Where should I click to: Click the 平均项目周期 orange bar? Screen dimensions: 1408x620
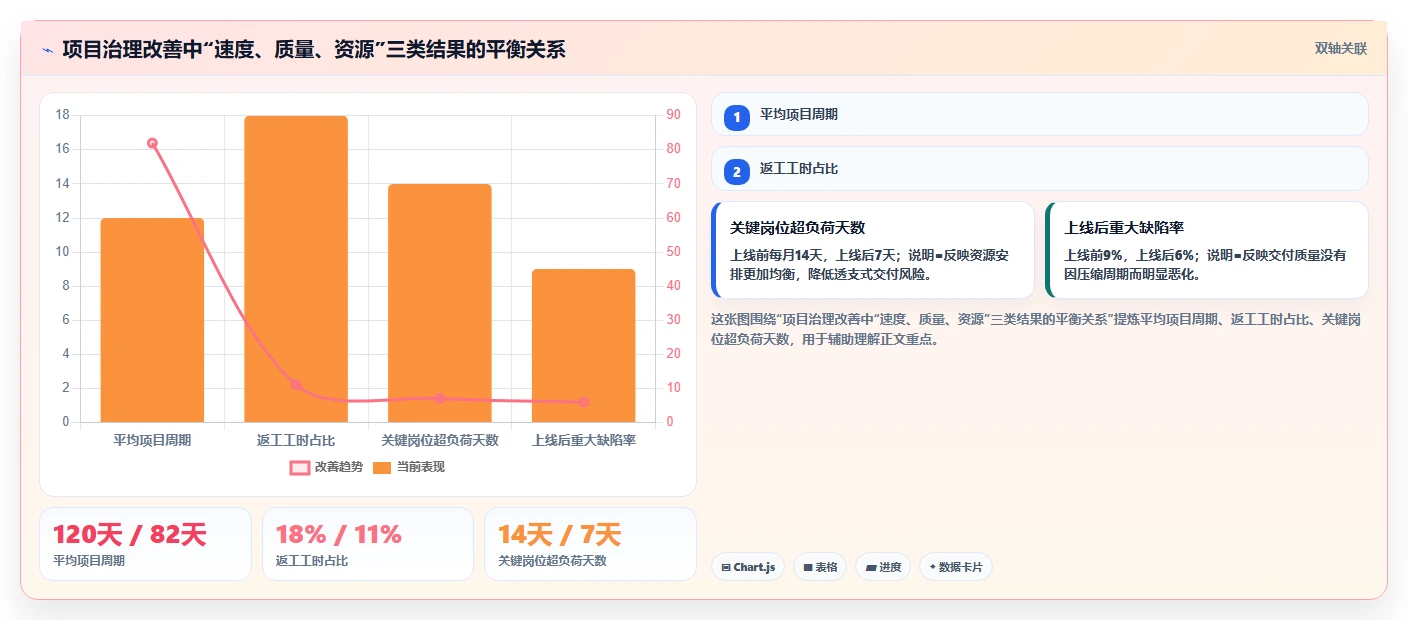click(x=152, y=320)
